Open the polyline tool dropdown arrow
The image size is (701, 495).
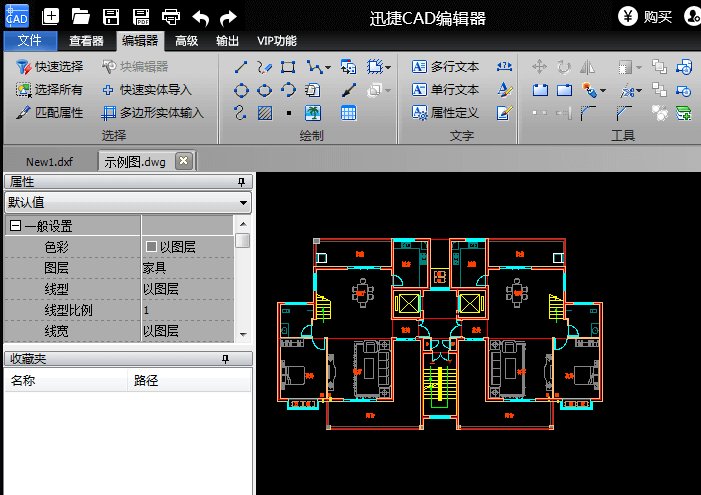328,68
